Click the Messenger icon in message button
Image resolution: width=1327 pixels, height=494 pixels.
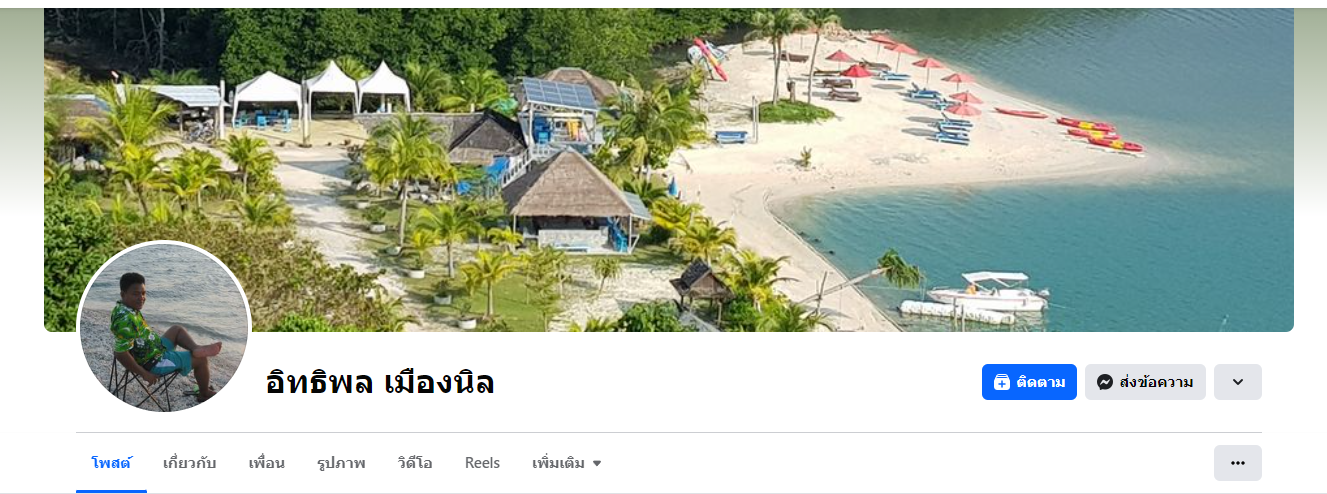(1105, 382)
